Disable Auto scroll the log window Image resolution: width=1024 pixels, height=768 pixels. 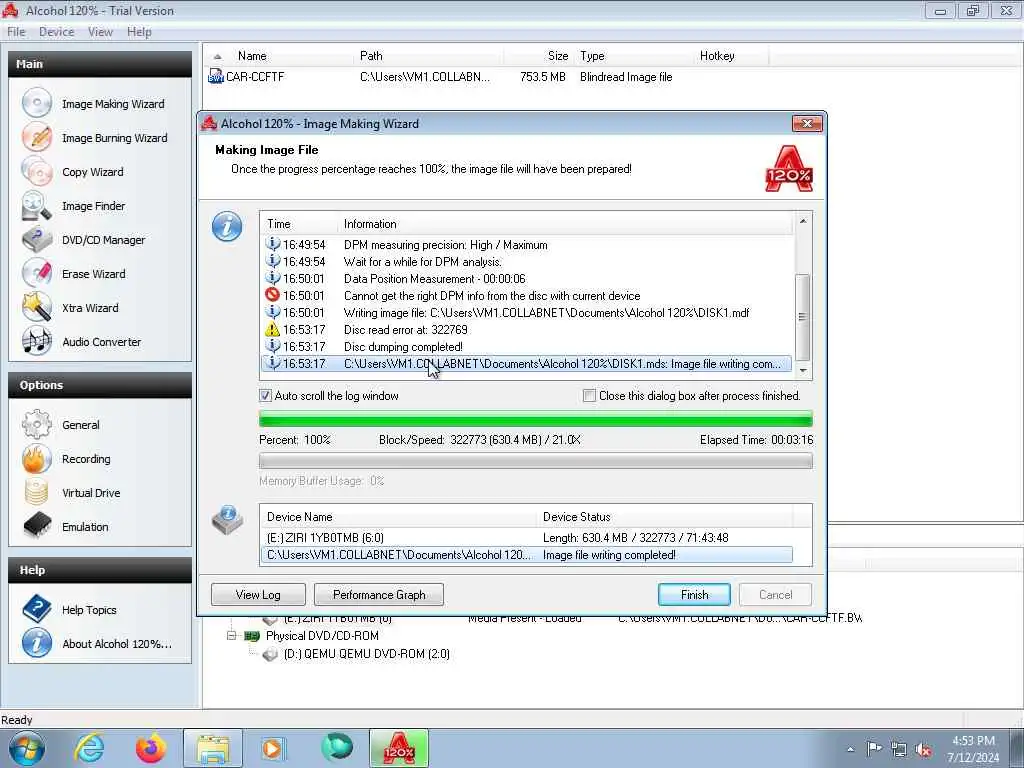click(x=265, y=395)
